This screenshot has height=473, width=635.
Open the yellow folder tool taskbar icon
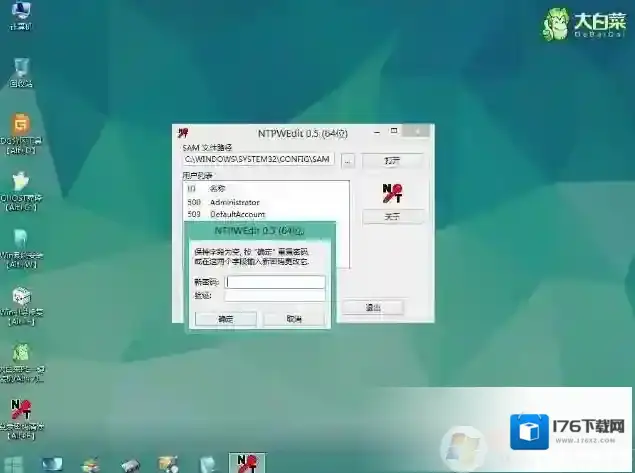[x=168, y=464]
